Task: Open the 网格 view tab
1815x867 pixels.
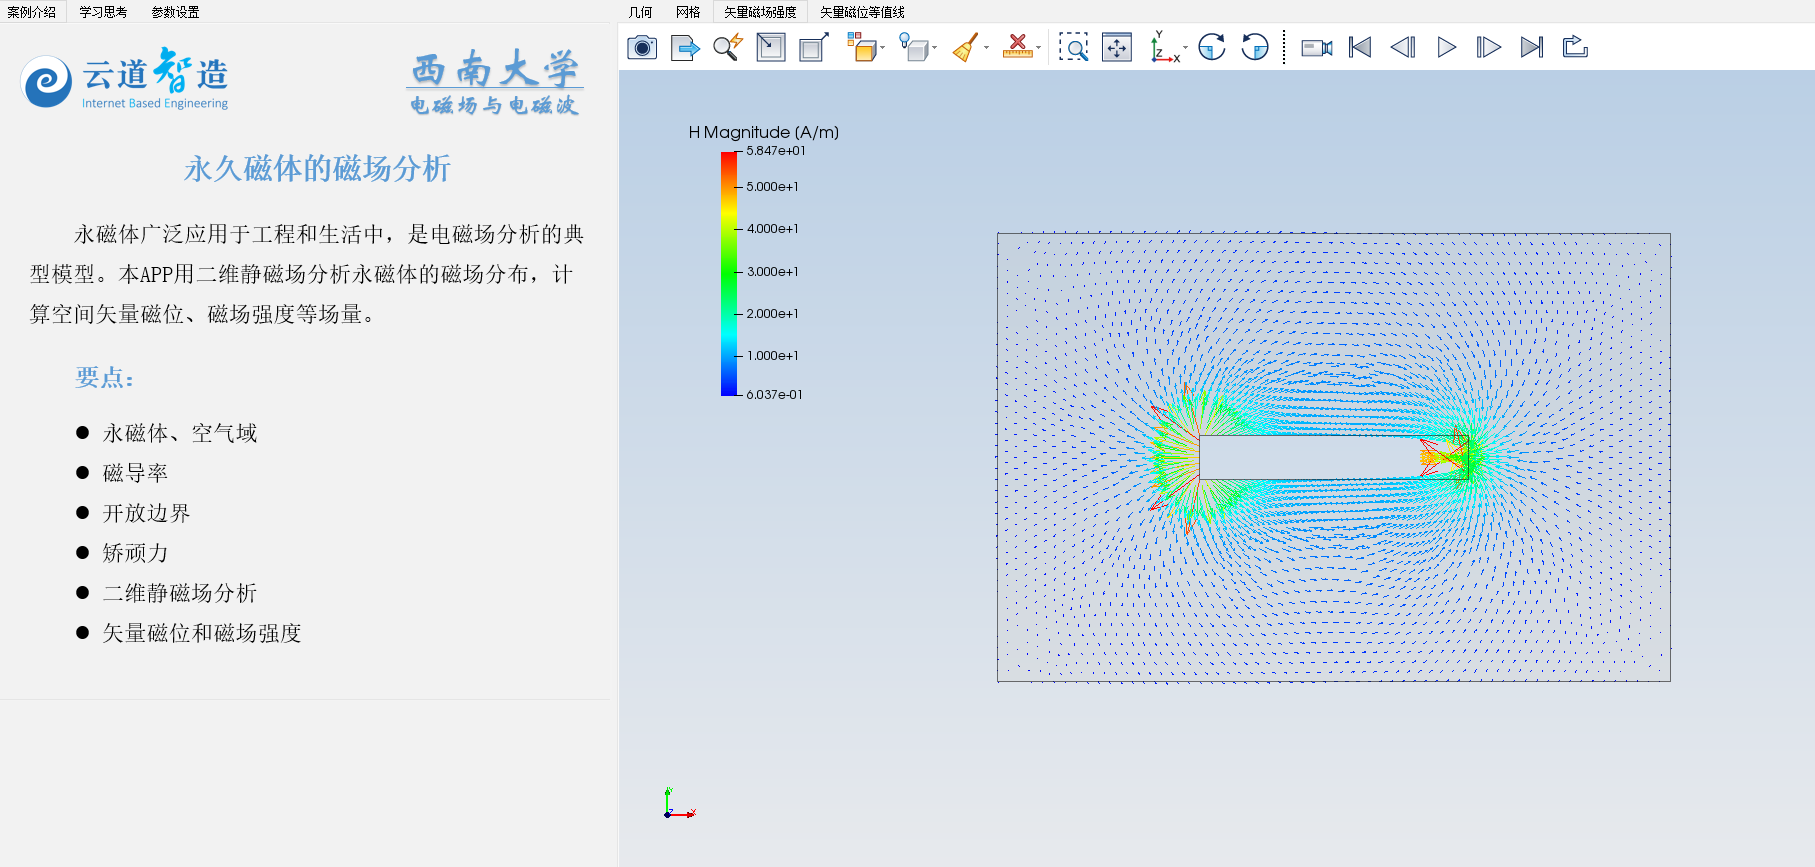Action: point(688,12)
